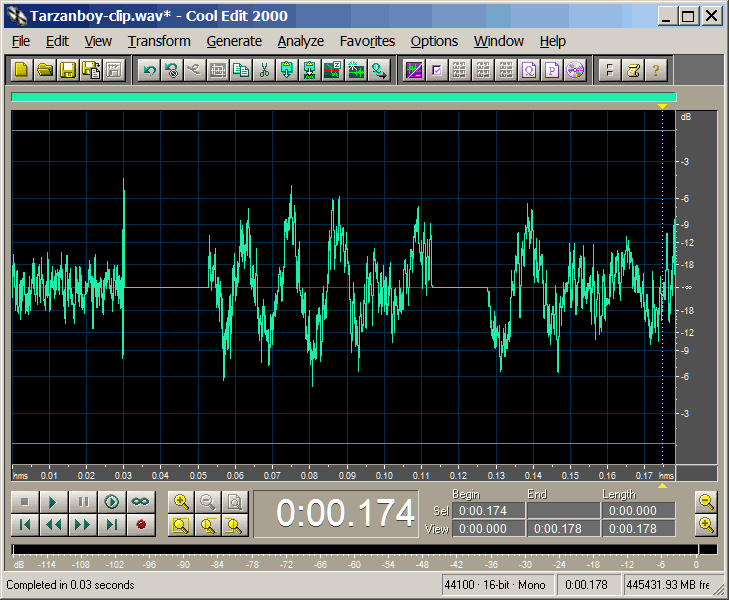Click the 0.09 mark on the time ruler
The height and width of the screenshot is (600, 729).
tap(347, 475)
